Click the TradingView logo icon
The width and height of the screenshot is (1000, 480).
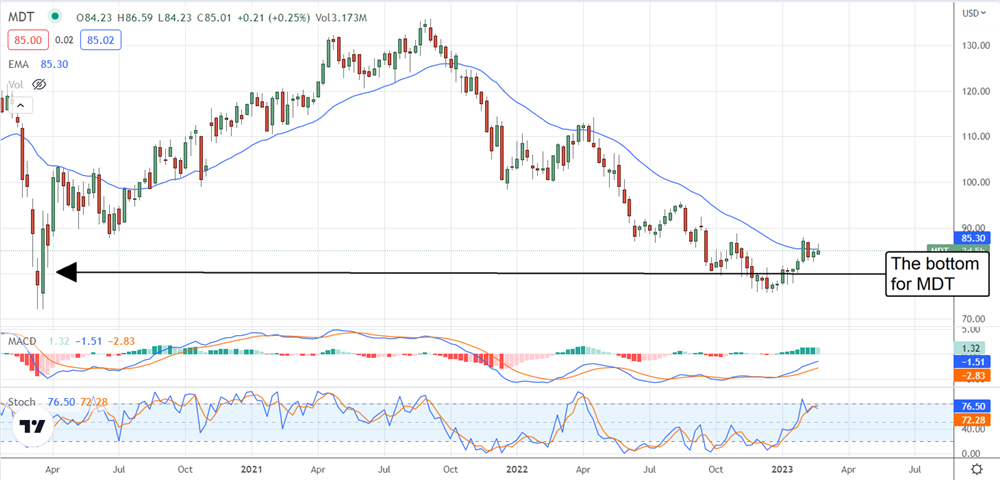(31, 426)
